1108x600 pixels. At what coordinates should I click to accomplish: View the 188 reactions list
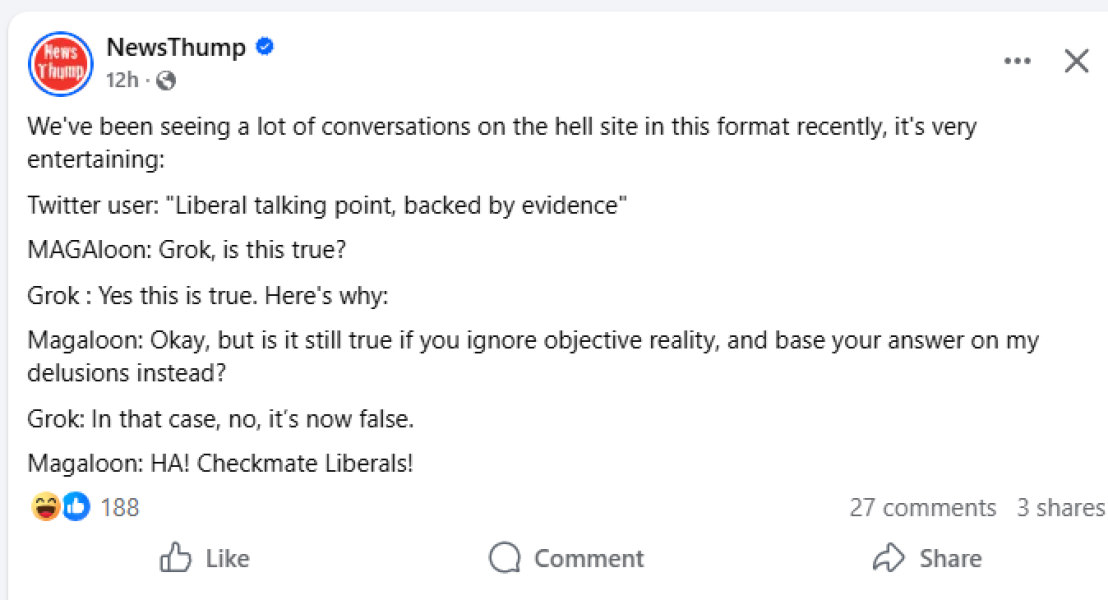[120, 508]
